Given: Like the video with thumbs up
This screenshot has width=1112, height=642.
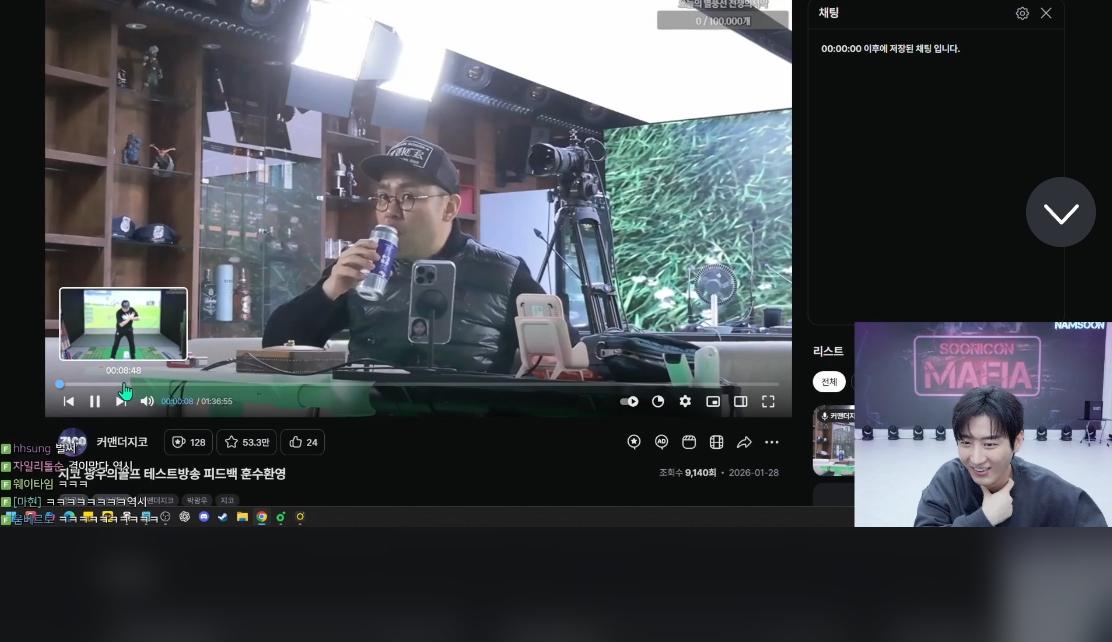Looking at the screenshot, I should (303, 442).
